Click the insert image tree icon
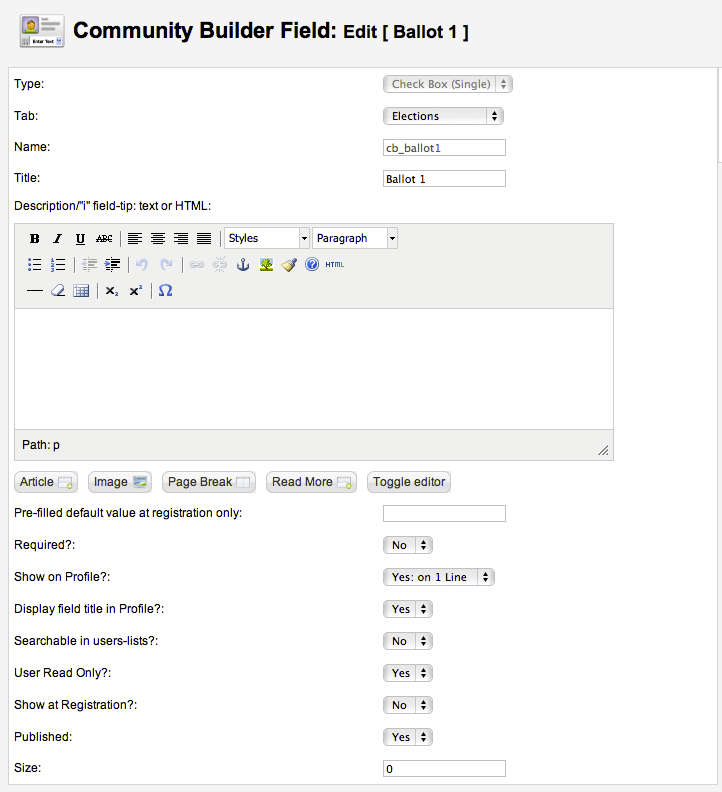Screen dimensions: 722x792 point(266,265)
